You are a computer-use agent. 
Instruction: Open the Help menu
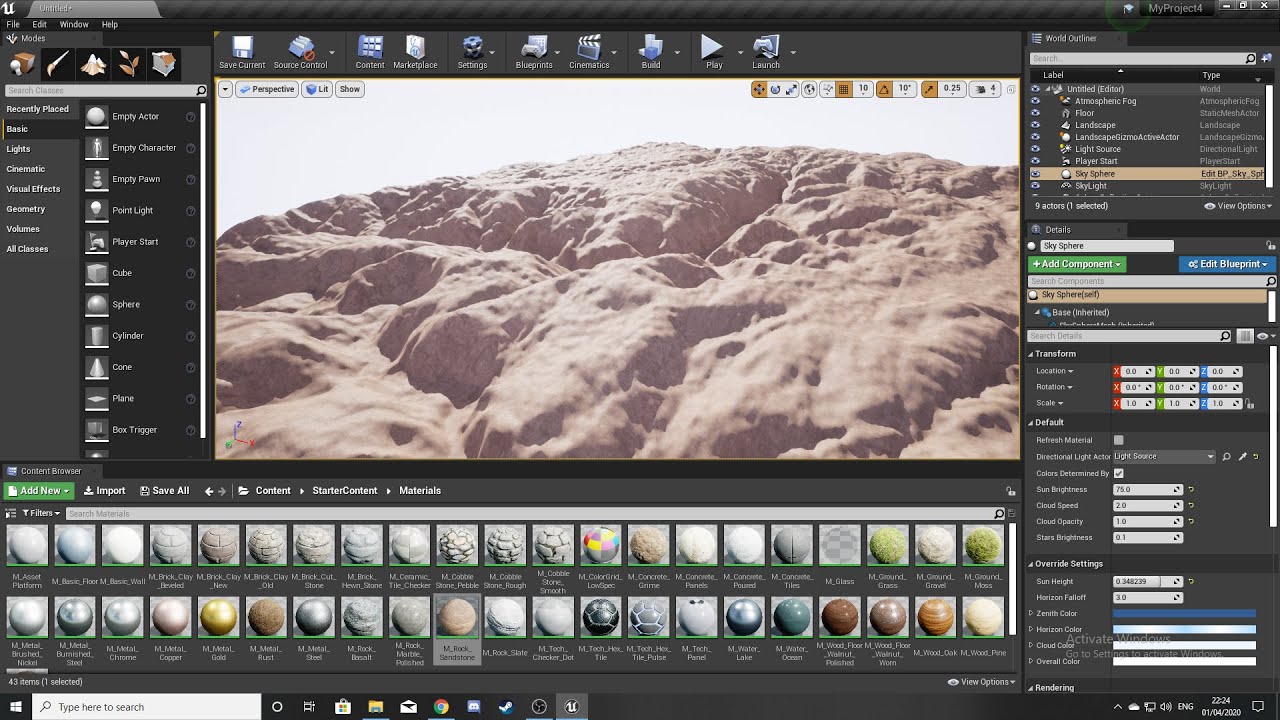tap(110, 24)
